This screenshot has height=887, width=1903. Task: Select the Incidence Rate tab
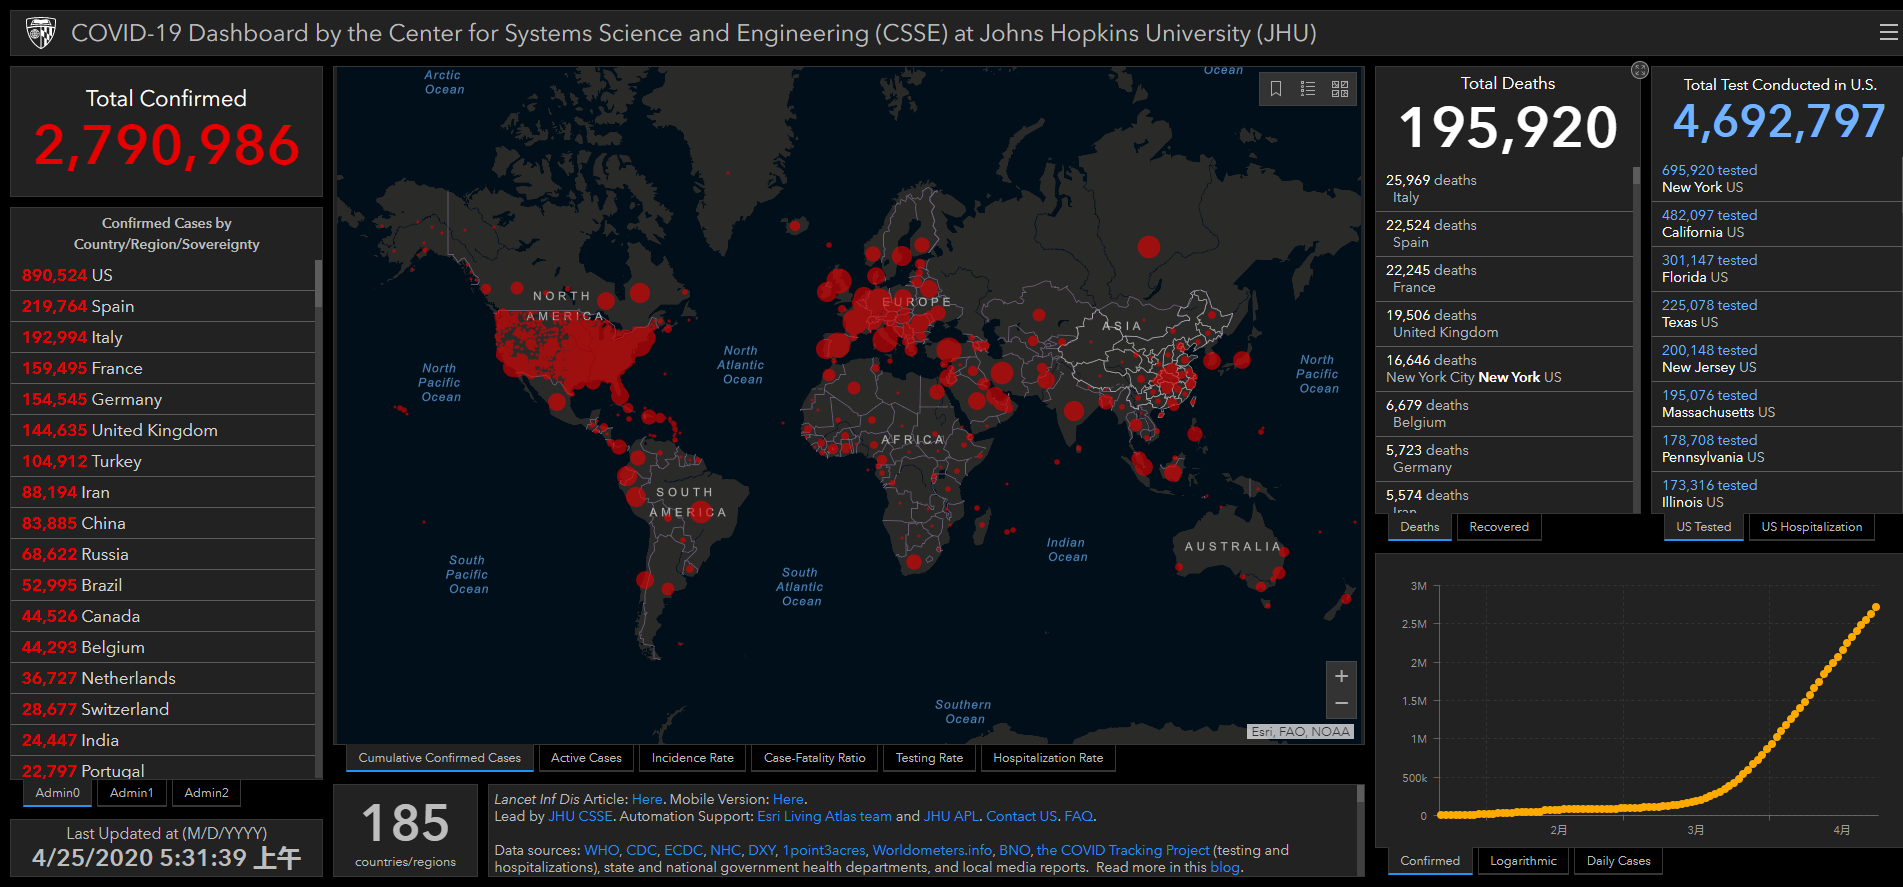[692, 758]
